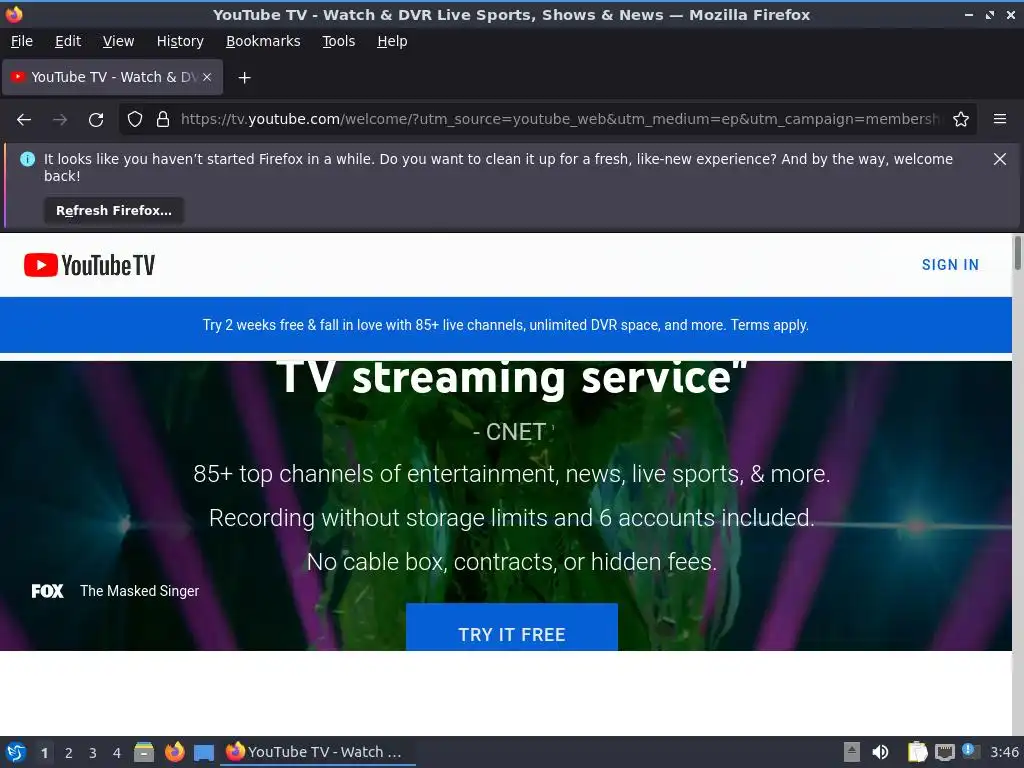Switch to workspace 4
Image resolution: width=1024 pixels, height=768 pixels.
117,753
